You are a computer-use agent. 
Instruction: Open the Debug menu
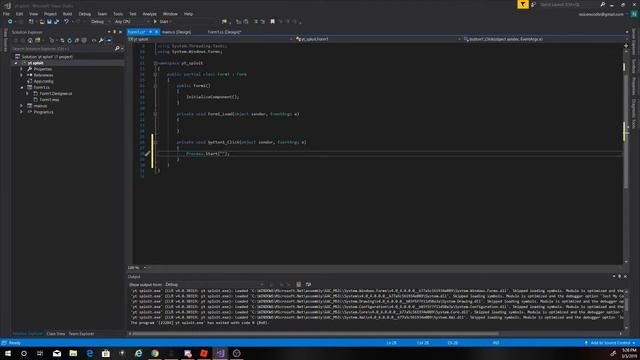(x=84, y=14)
